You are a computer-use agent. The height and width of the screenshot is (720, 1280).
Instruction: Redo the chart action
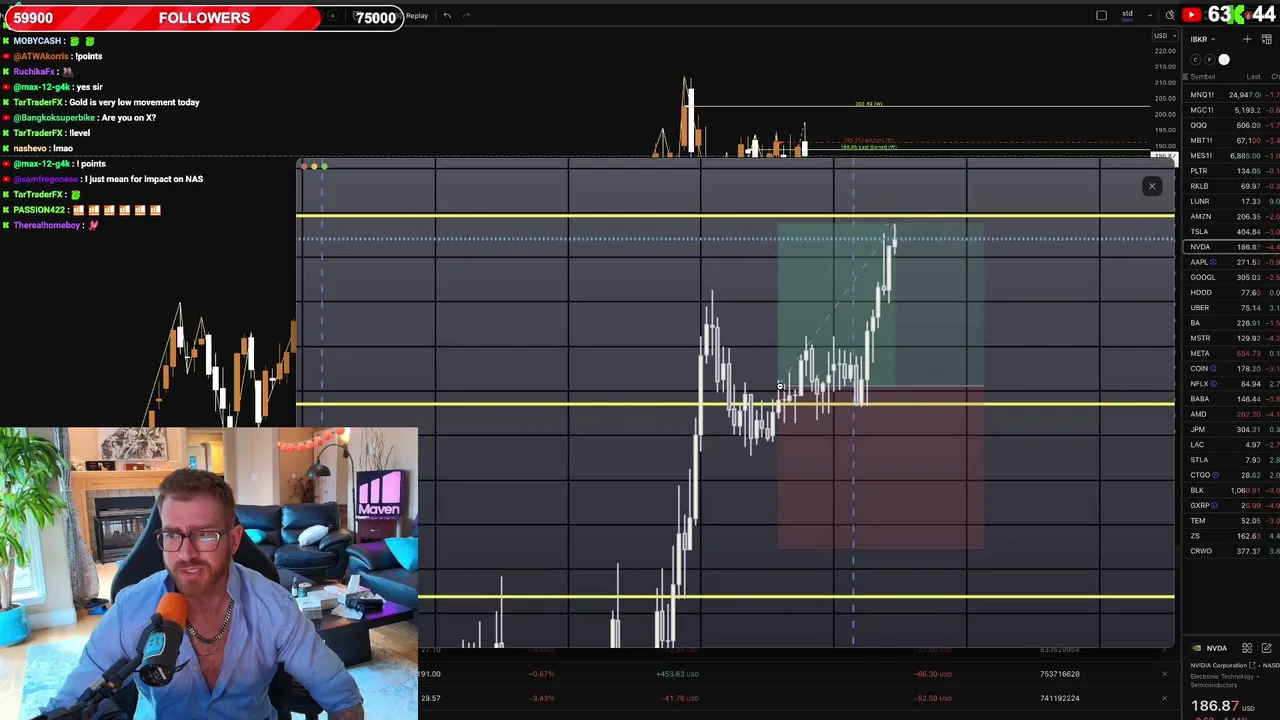pos(466,15)
